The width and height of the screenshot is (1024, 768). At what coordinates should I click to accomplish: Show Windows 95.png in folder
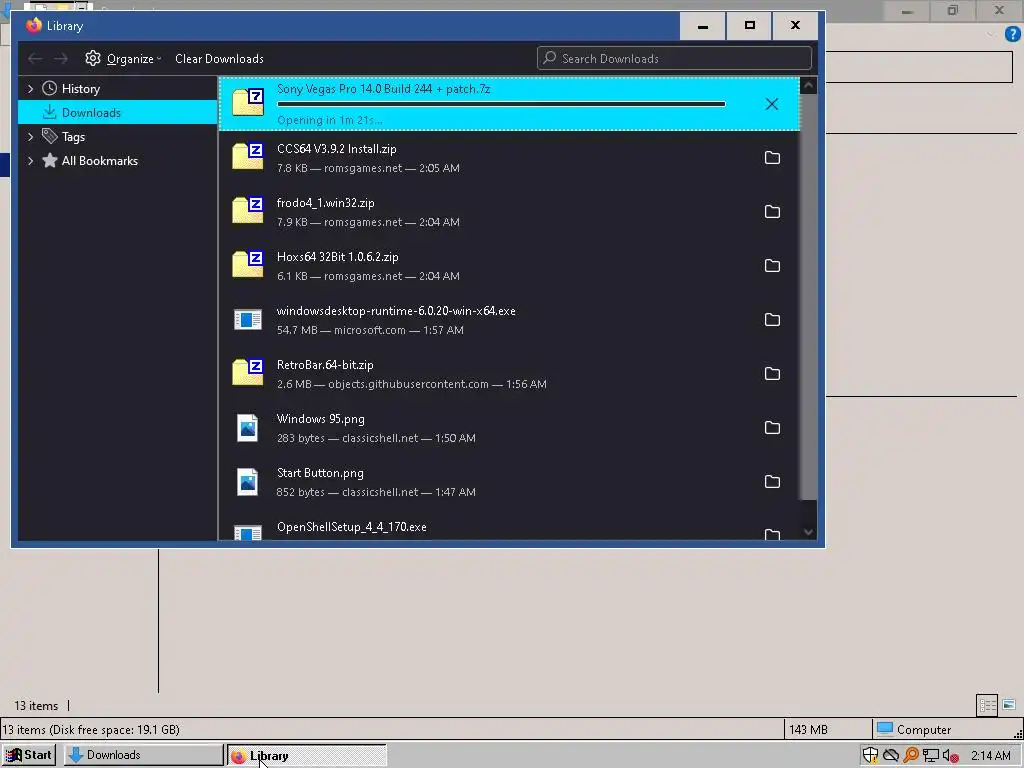(772, 428)
